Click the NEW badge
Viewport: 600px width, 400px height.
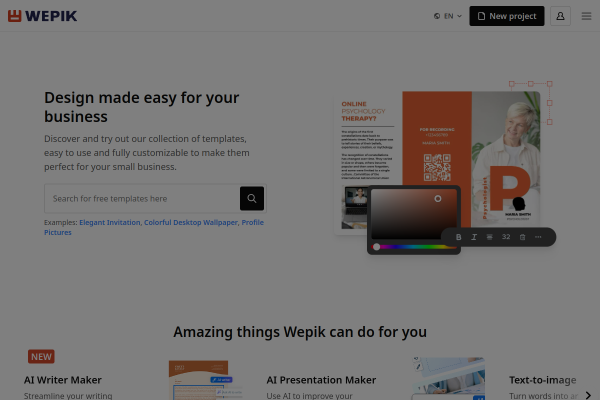tap(41, 356)
